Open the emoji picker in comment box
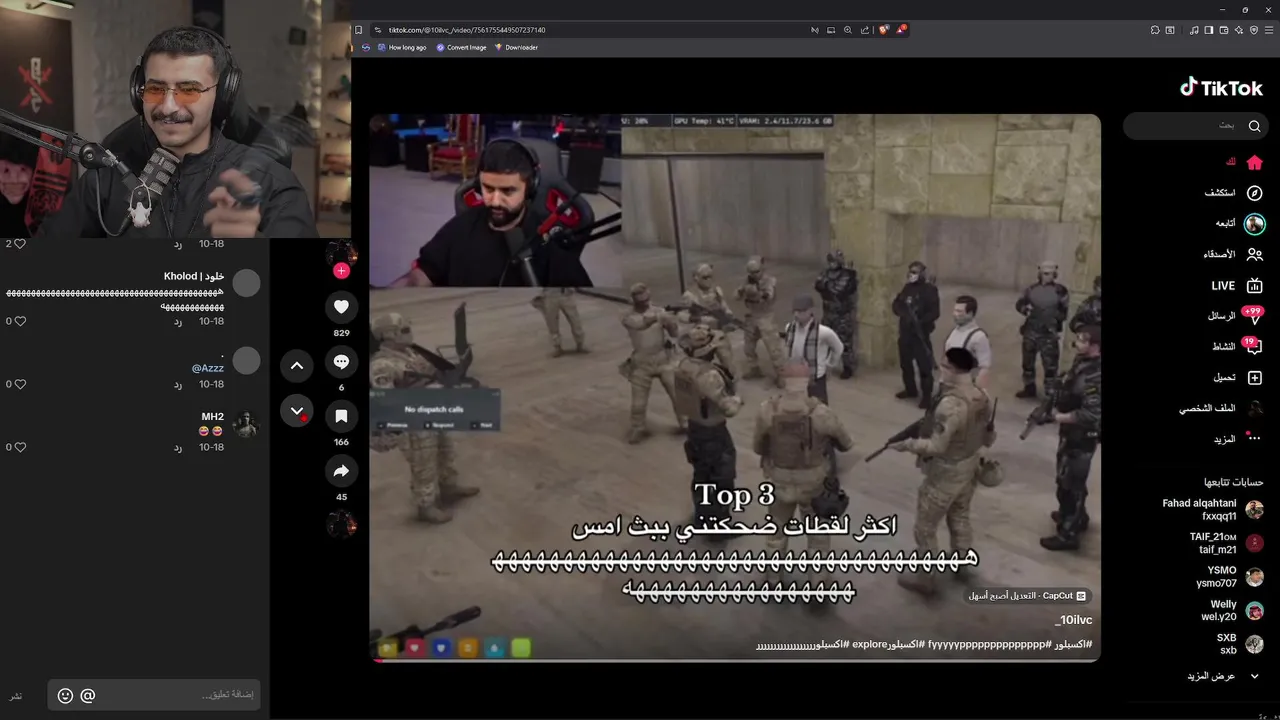The width and height of the screenshot is (1280, 720). click(65, 695)
